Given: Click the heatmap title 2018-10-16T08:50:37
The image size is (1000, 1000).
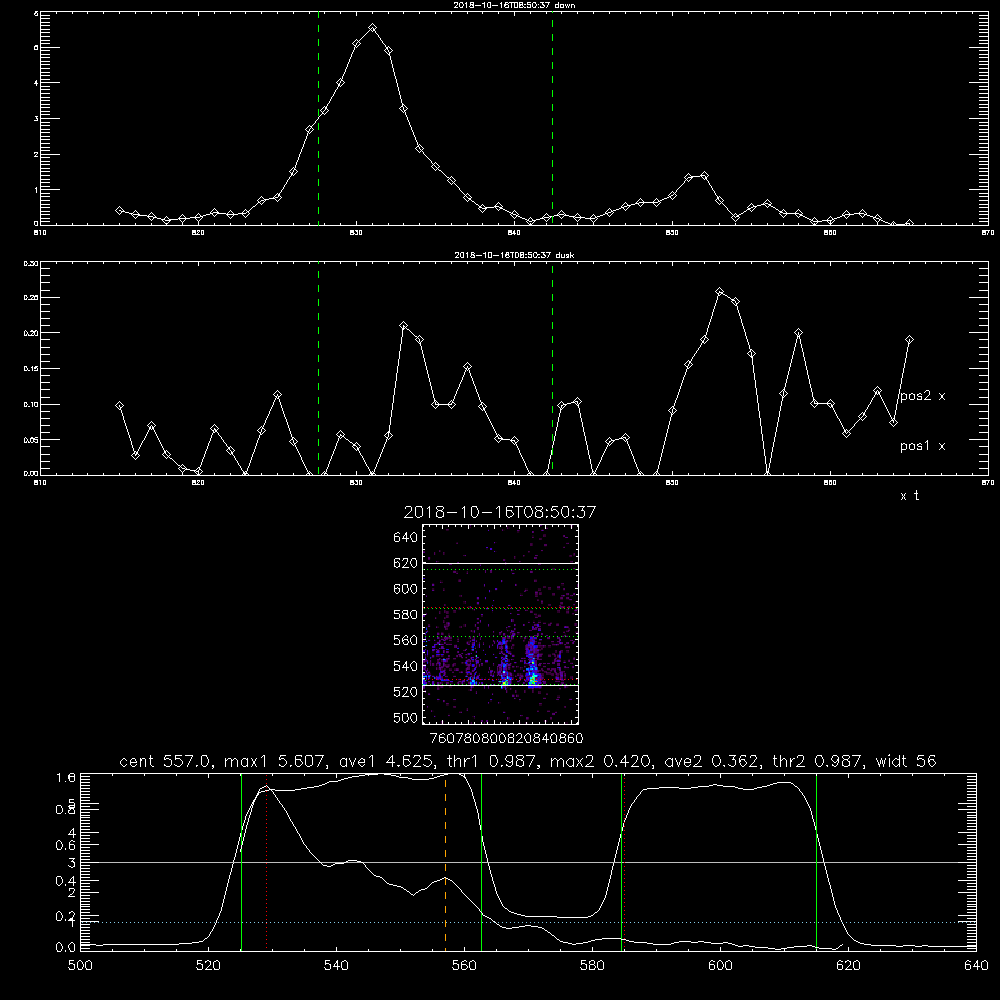Looking at the screenshot, I should pos(500,512).
